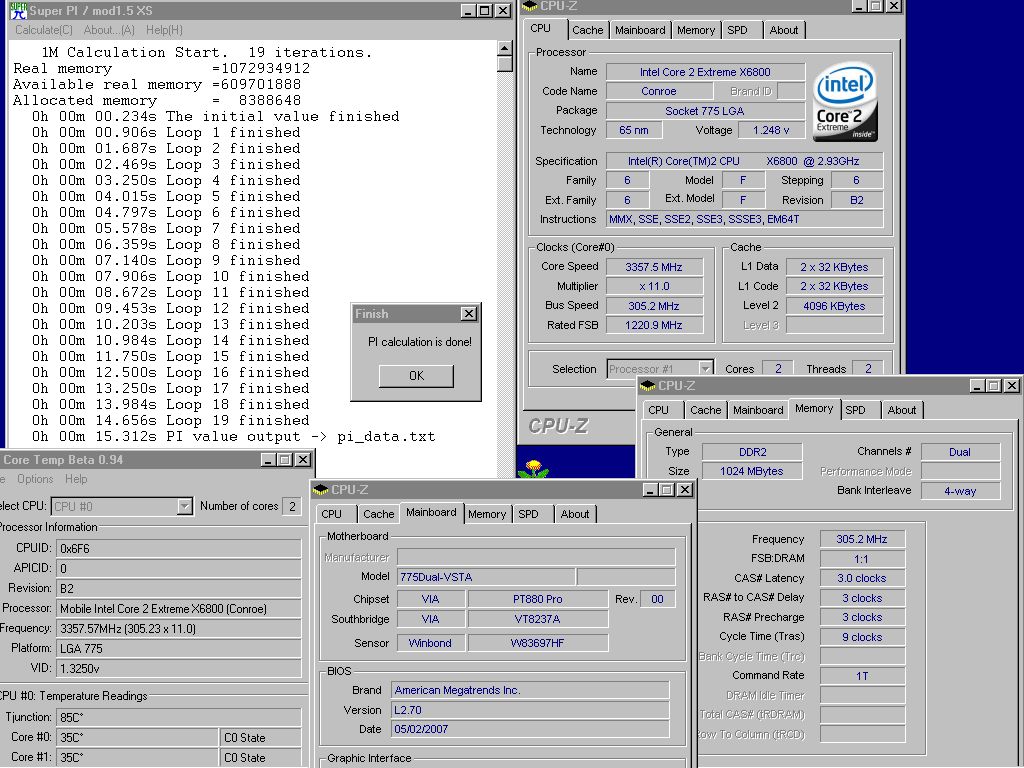This screenshot has width=1024, height=768.
Task: Switch to Memory tab in top CPU-Z window
Action: click(x=696, y=30)
